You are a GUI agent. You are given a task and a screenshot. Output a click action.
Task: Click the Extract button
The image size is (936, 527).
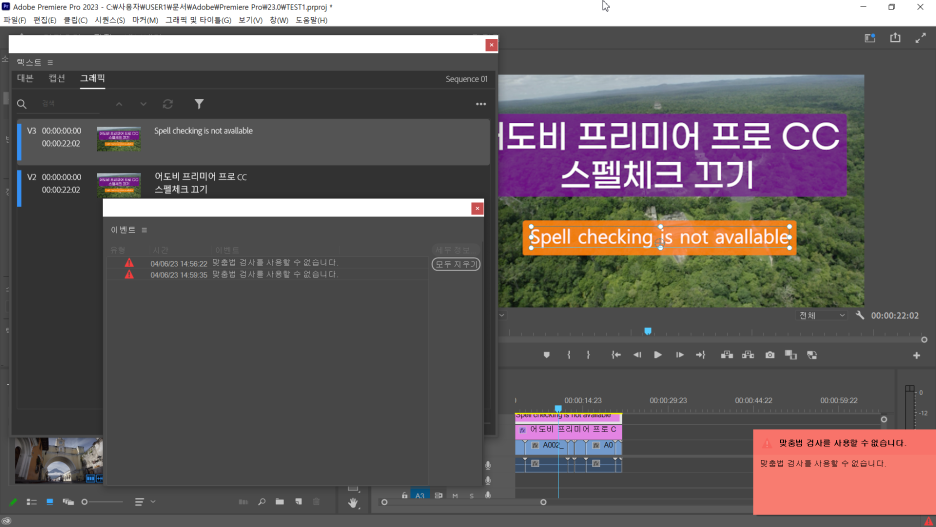tap(748, 355)
